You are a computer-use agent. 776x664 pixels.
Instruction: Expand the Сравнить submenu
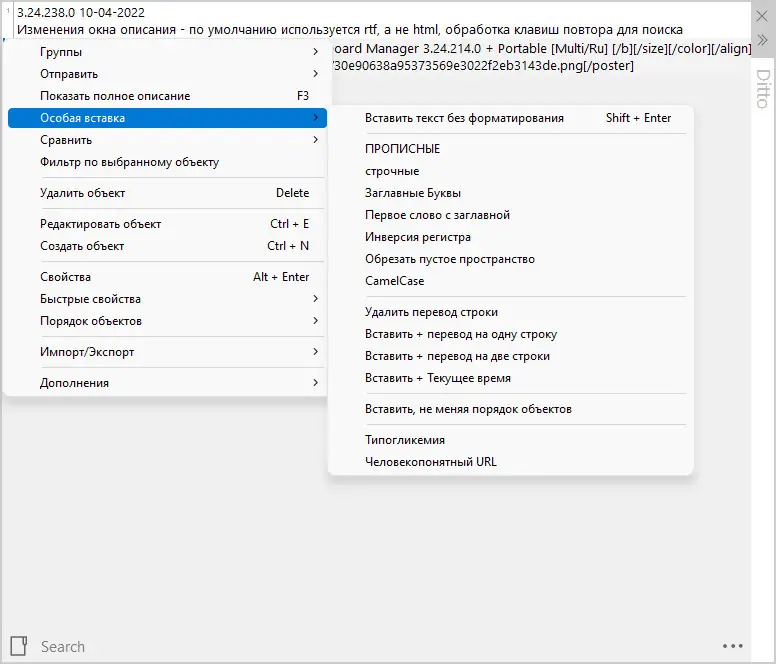[x=166, y=140]
